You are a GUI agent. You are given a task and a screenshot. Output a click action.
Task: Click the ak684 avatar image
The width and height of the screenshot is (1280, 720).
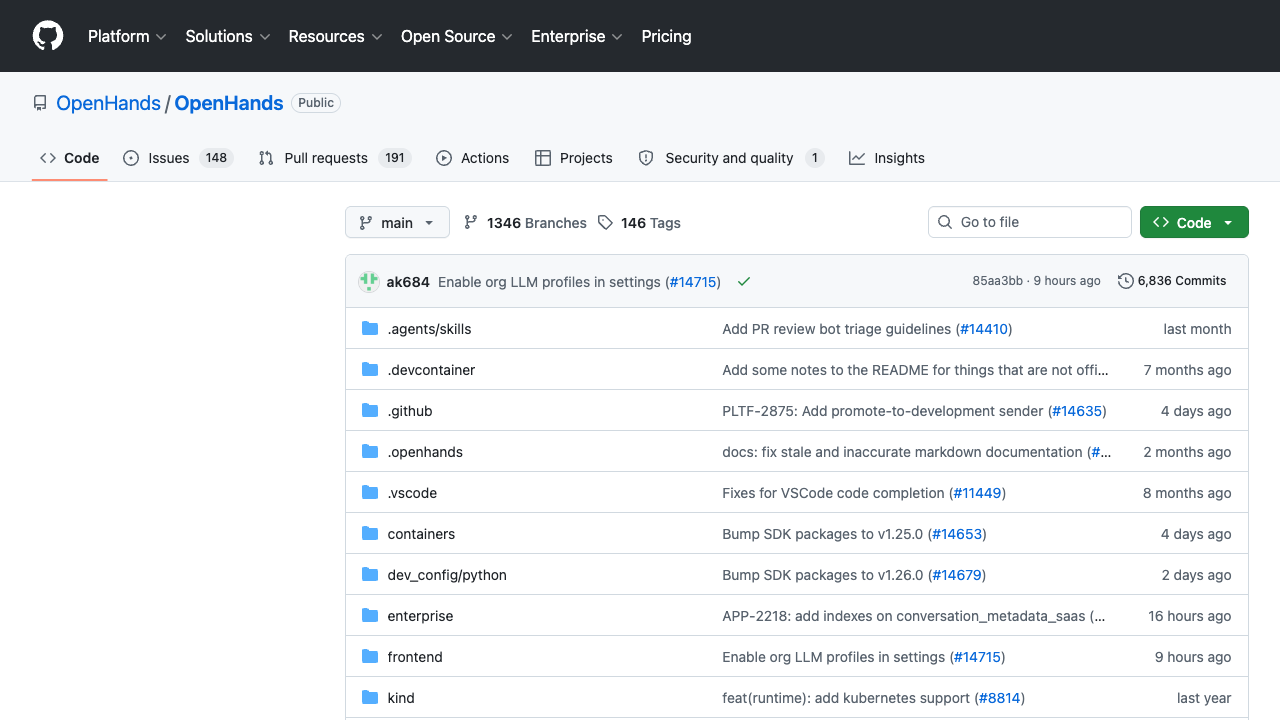point(369,282)
